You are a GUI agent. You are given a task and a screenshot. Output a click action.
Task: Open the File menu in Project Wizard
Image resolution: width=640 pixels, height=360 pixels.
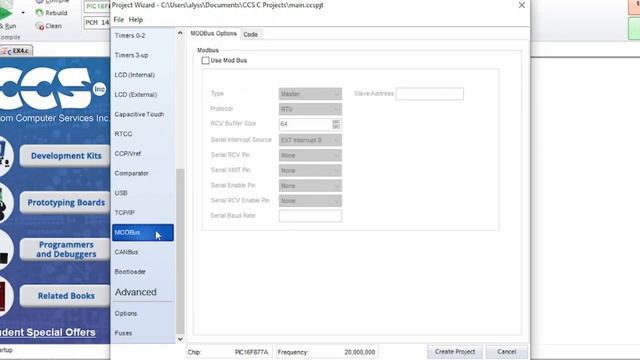pyautogui.click(x=118, y=20)
